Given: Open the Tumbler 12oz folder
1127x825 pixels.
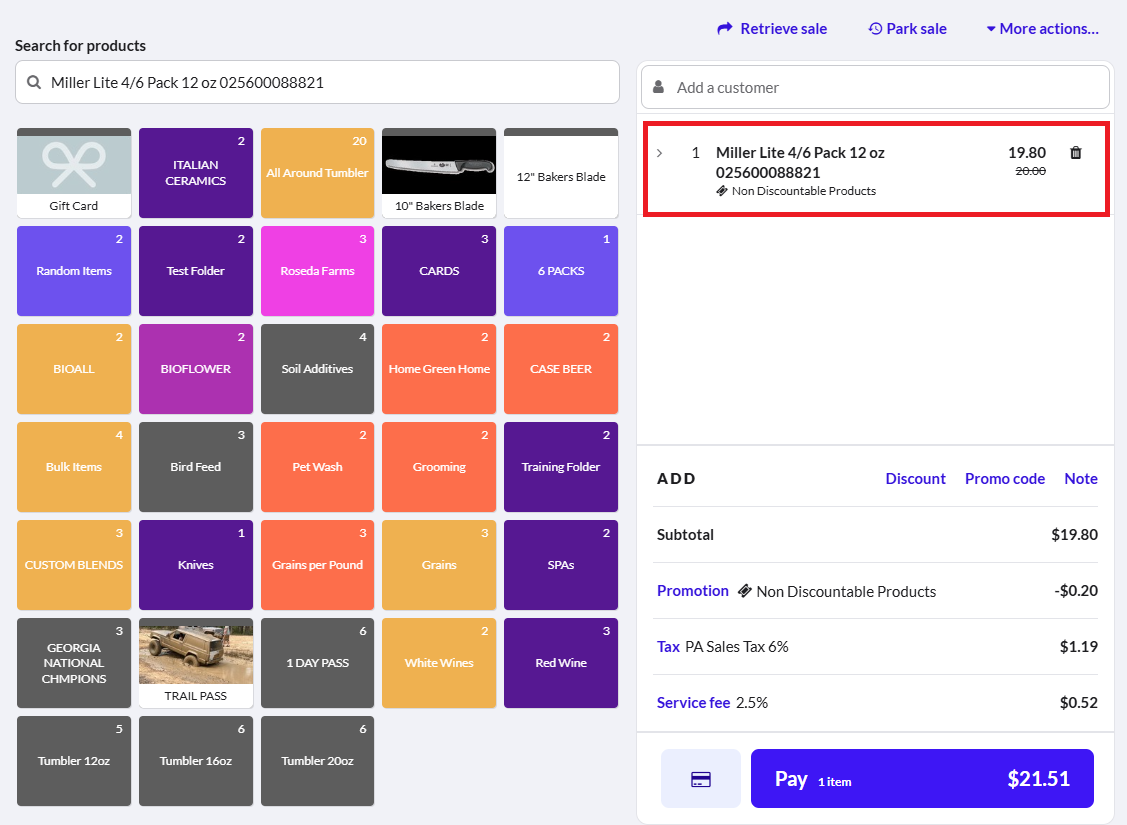Looking at the screenshot, I should (x=74, y=761).
